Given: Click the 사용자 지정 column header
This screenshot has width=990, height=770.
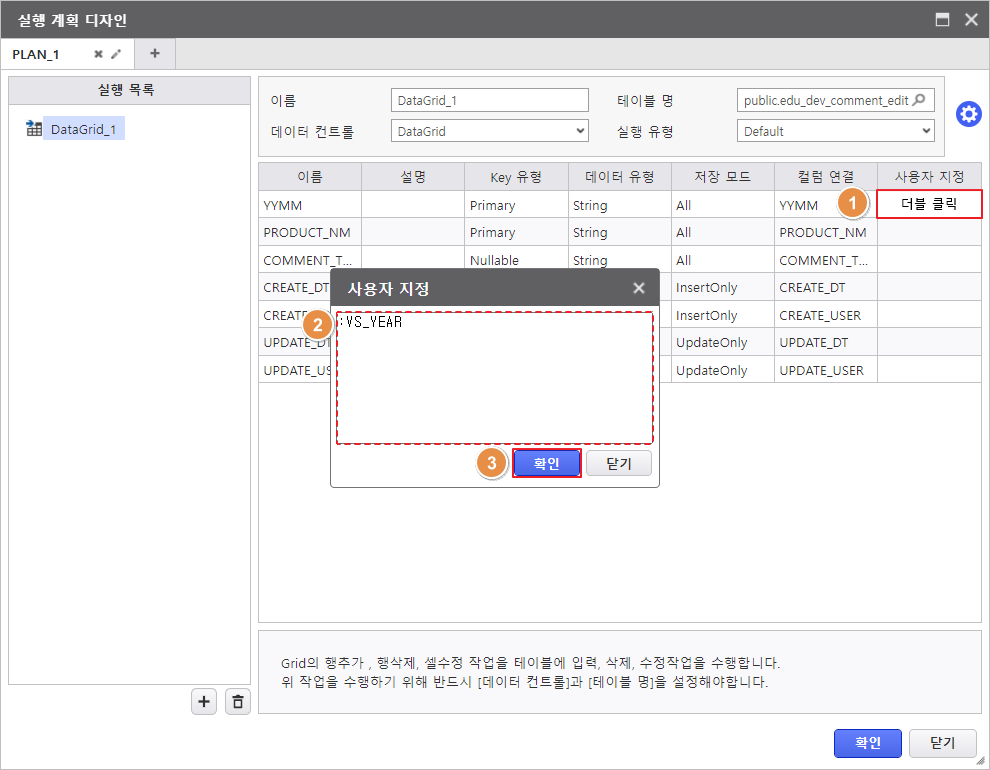Looking at the screenshot, I should click(x=929, y=177).
